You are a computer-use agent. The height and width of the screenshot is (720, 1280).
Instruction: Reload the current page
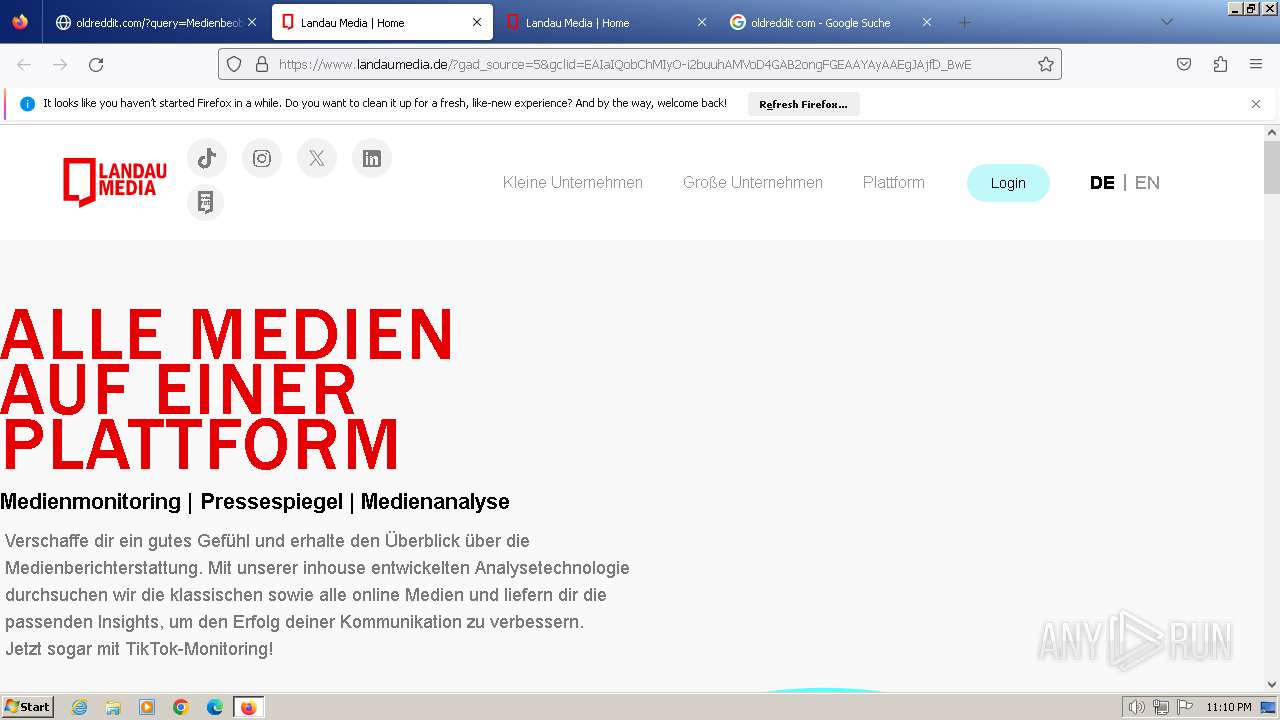pyautogui.click(x=96, y=64)
